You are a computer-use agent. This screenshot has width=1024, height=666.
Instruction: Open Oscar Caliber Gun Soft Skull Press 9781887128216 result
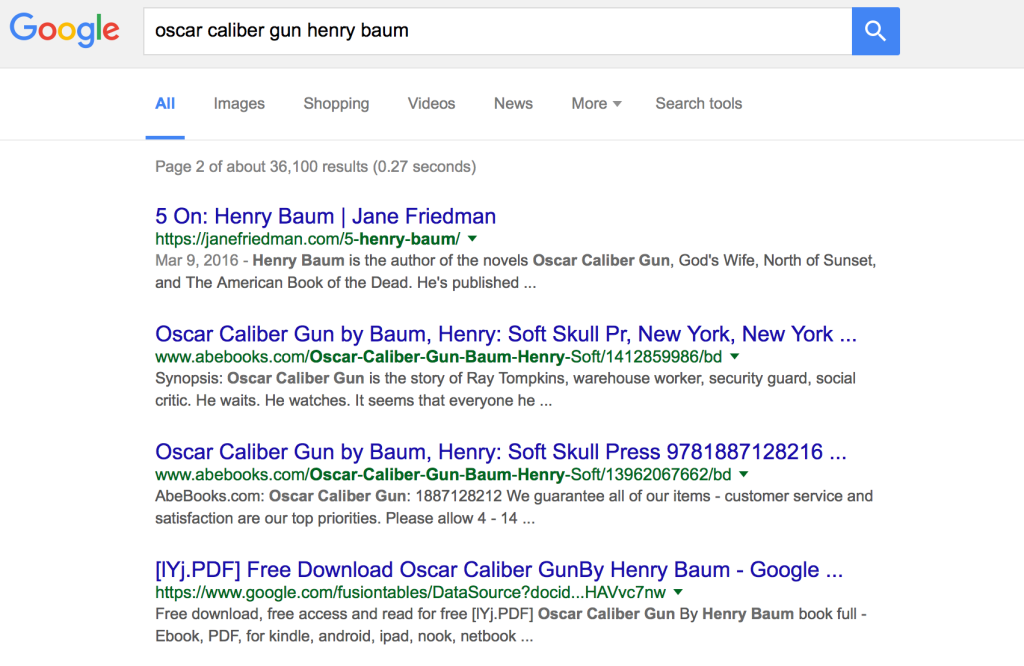coord(500,451)
